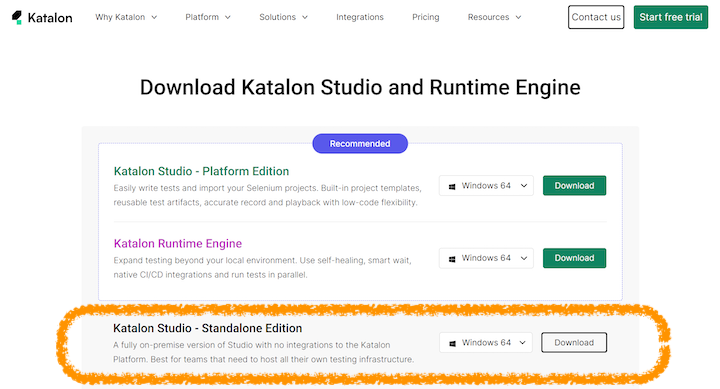This screenshot has width=720, height=389.
Task: Download Katalon Studio Platform Edition
Action: [574, 186]
